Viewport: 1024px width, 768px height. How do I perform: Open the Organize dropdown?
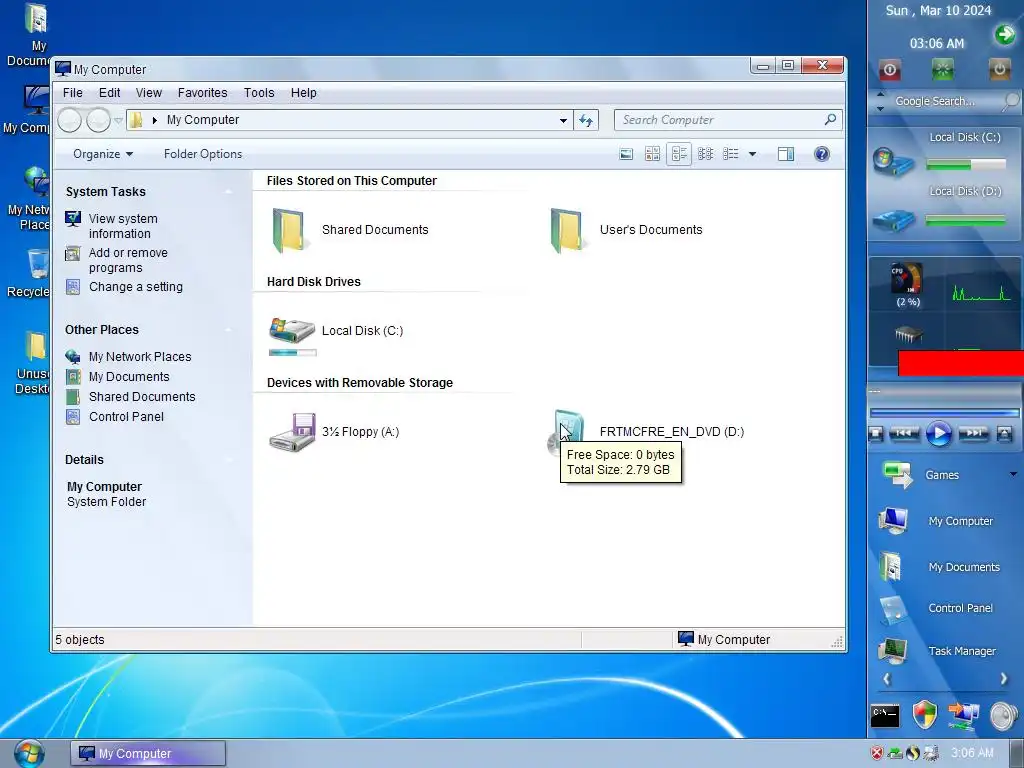[x=103, y=154]
